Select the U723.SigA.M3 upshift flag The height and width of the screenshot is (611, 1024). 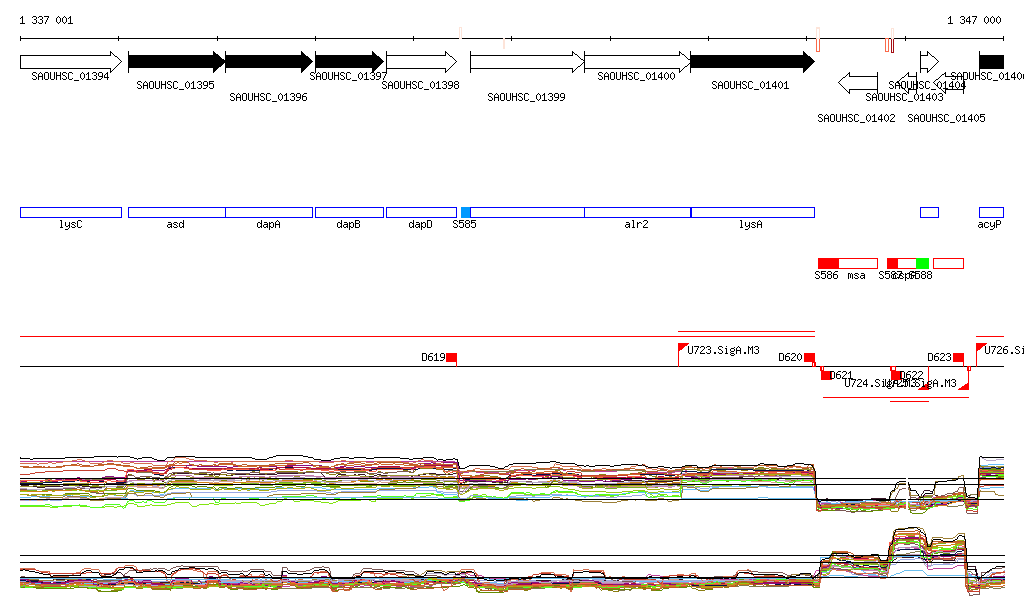683,348
